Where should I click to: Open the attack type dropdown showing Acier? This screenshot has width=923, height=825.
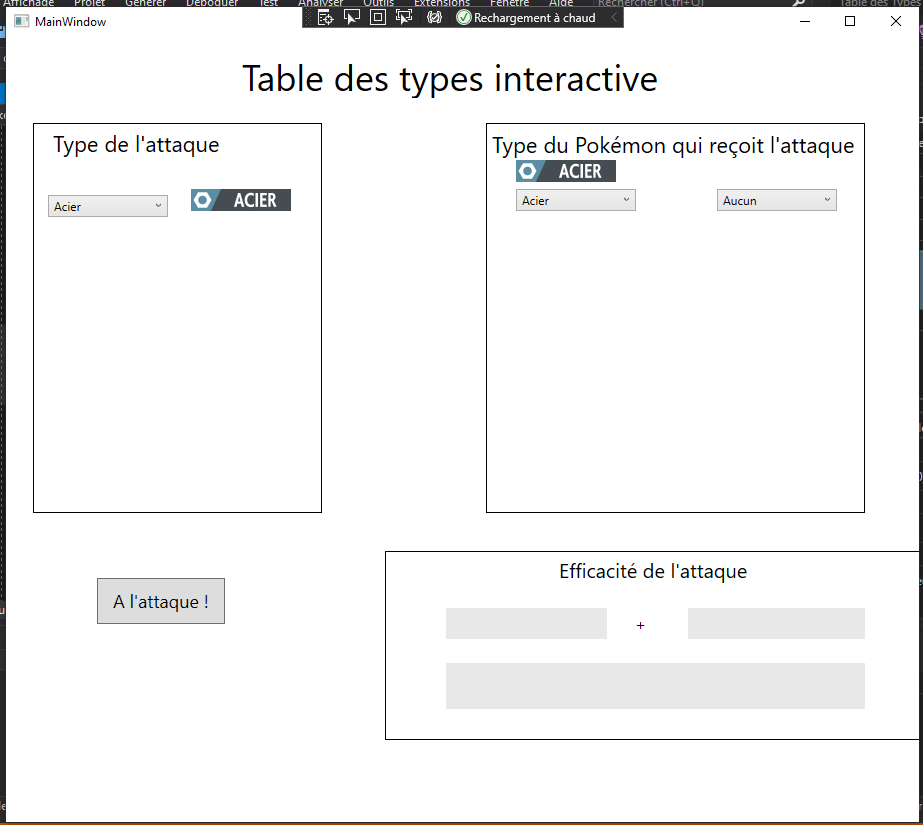click(x=107, y=205)
